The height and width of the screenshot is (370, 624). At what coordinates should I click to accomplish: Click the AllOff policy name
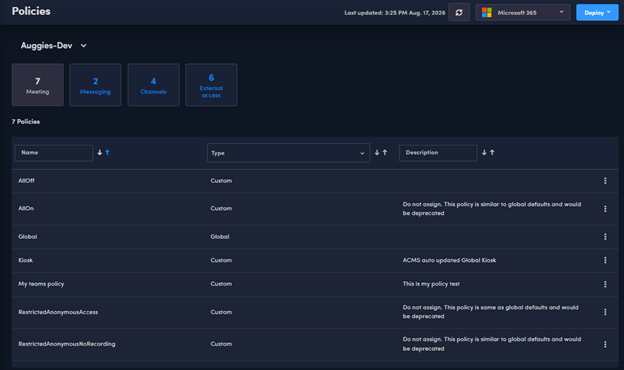point(26,181)
